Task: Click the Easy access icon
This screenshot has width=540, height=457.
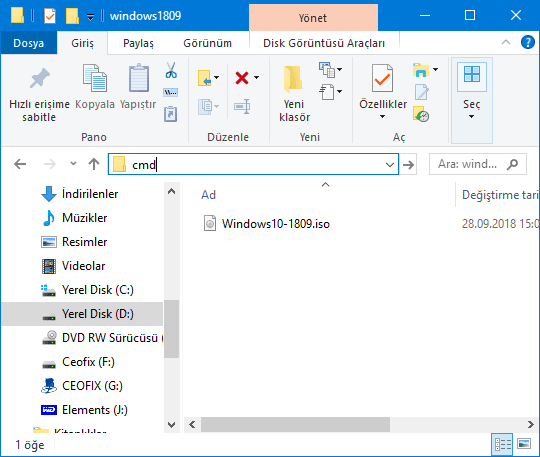Action: click(x=327, y=92)
